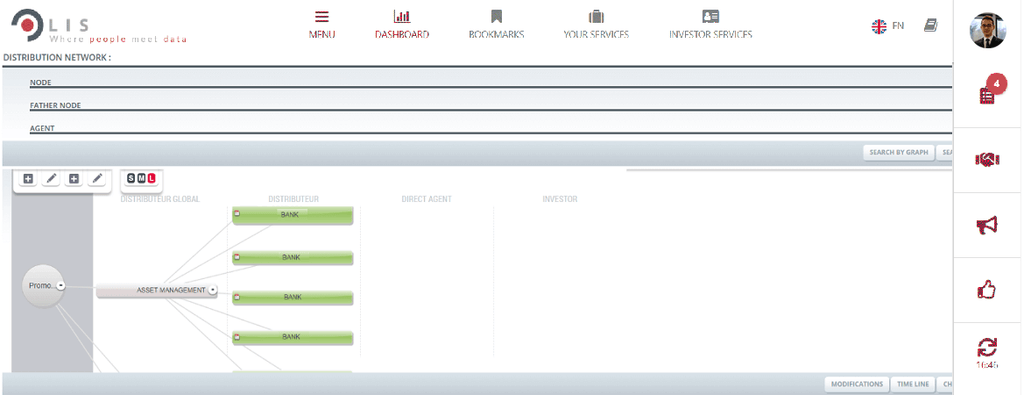Image resolution: width=1024 pixels, height=395 pixels.
Task: Click the INVESTOR column header
Action: [560, 199]
